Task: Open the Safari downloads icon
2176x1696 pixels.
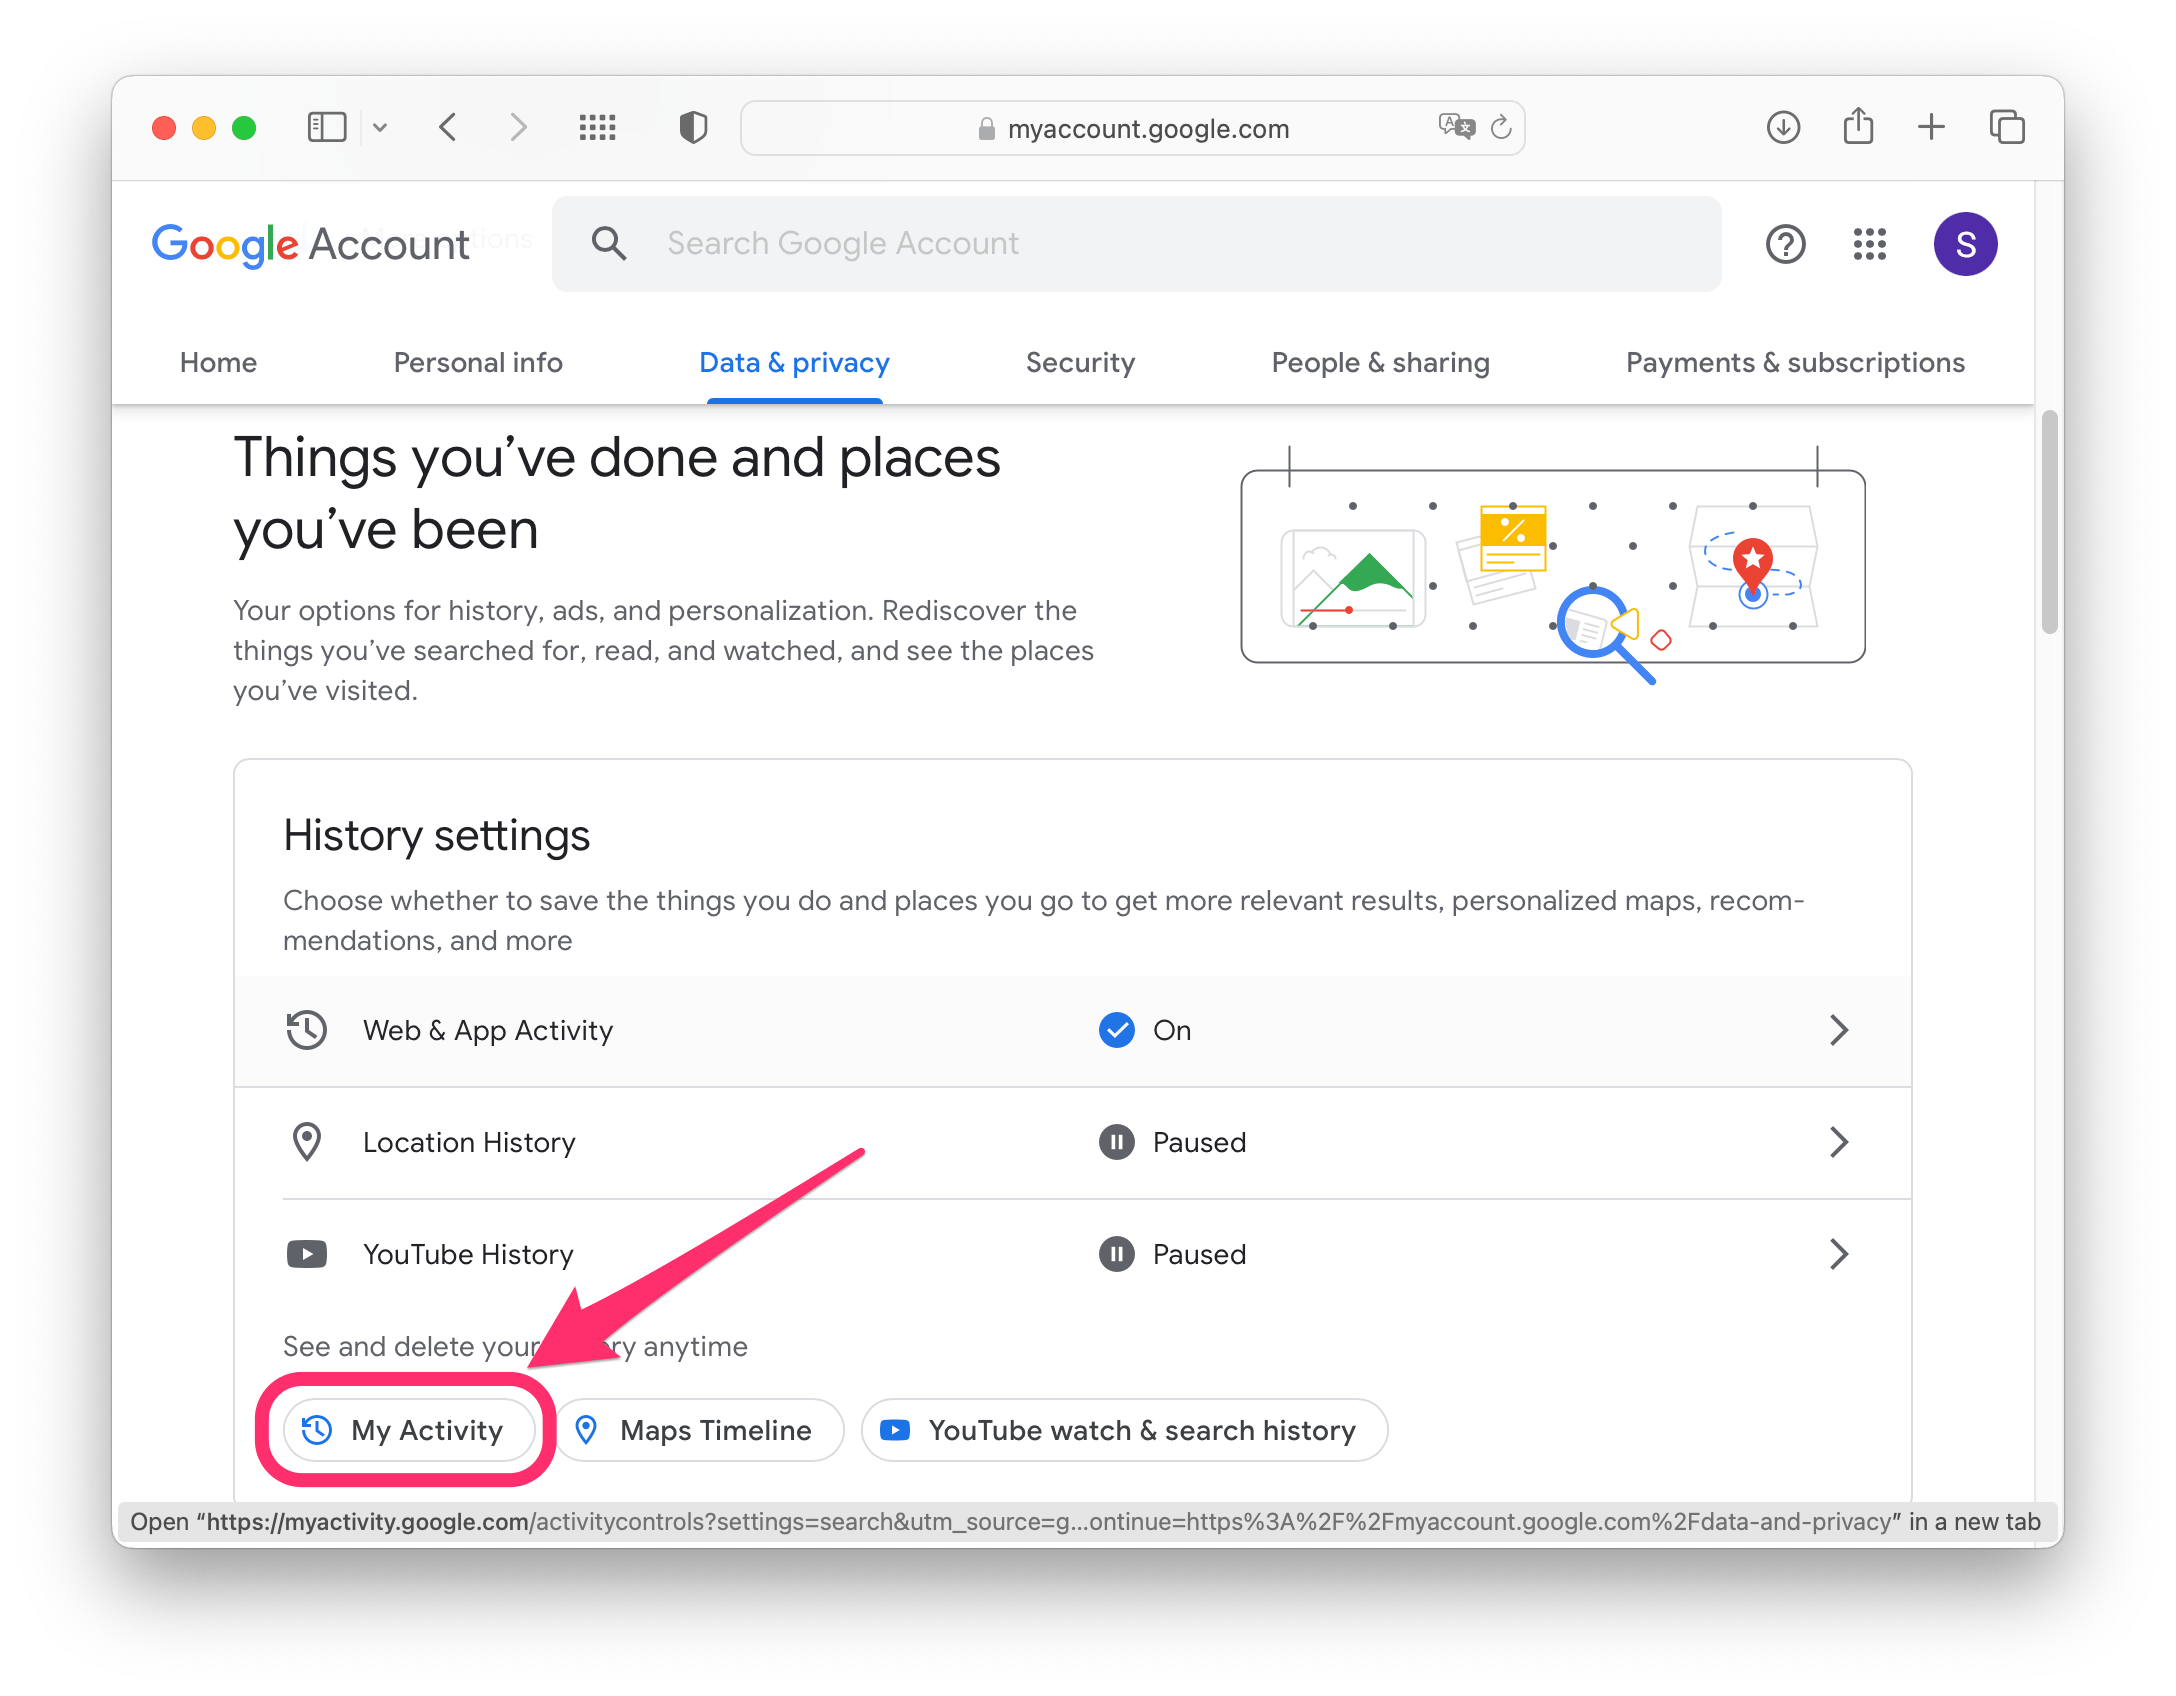Action: point(1783,128)
